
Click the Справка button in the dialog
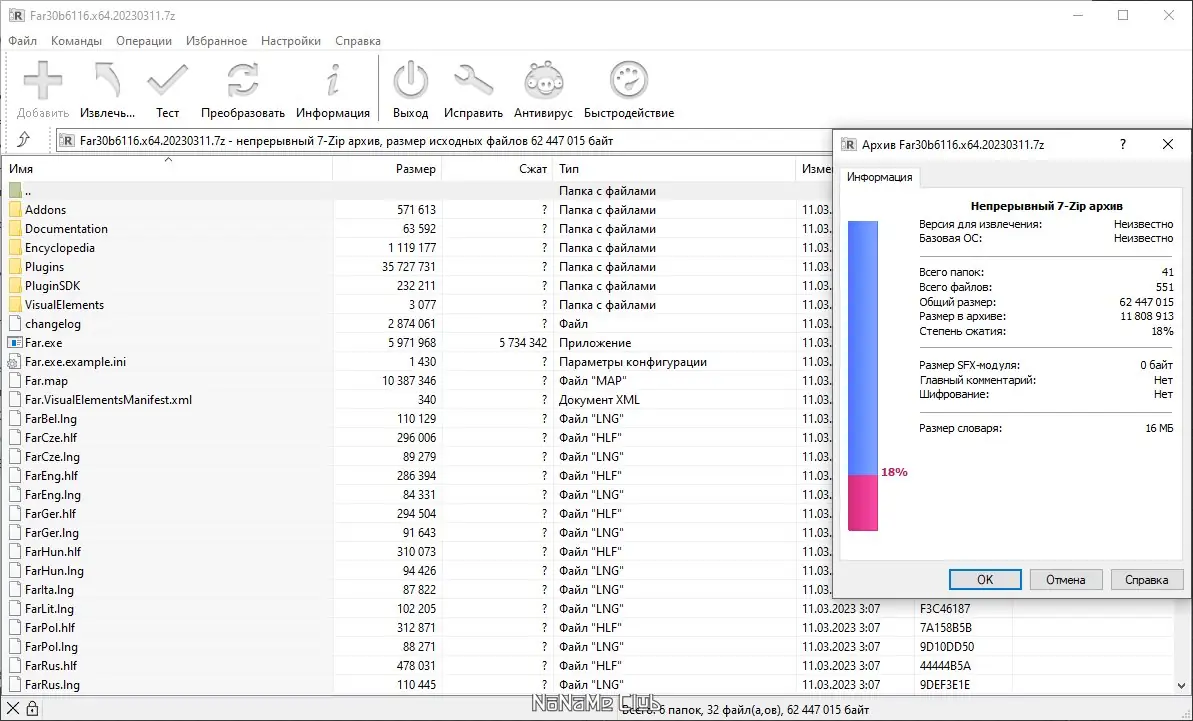pyautogui.click(x=1147, y=579)
